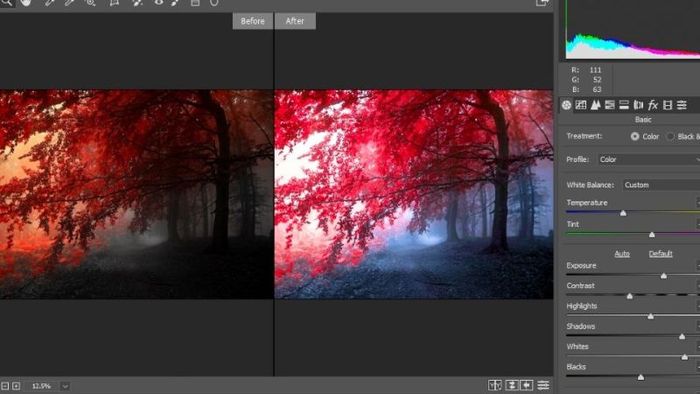Open the Tone Curve panel tab icon
This screenshot has height=394, width=700.
(581, 105)
